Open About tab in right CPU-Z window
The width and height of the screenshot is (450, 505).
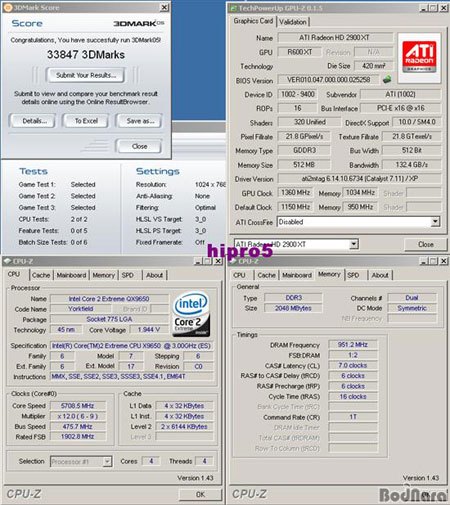click(380, 275)
